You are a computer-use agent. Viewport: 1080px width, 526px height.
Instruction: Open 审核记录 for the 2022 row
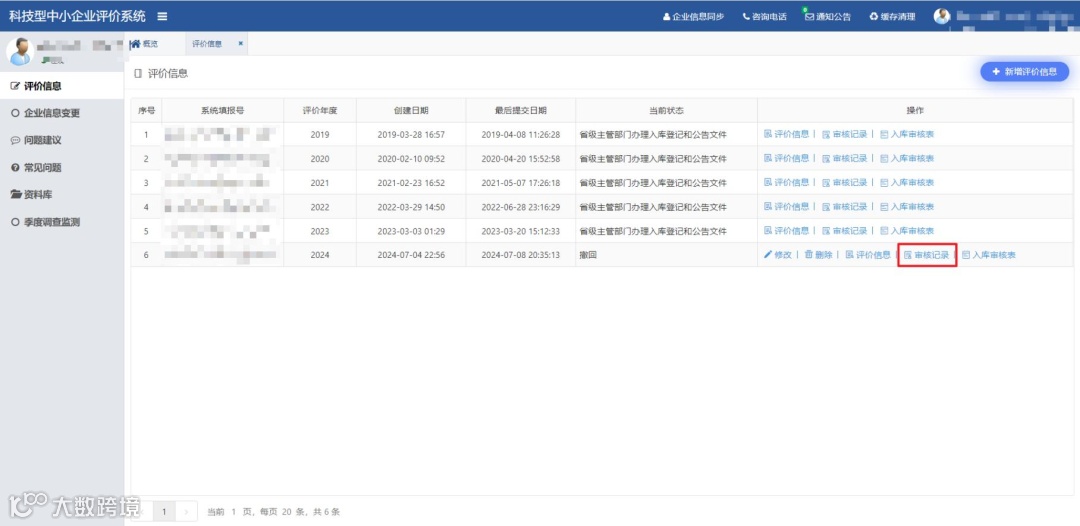[x=844, y=207]
